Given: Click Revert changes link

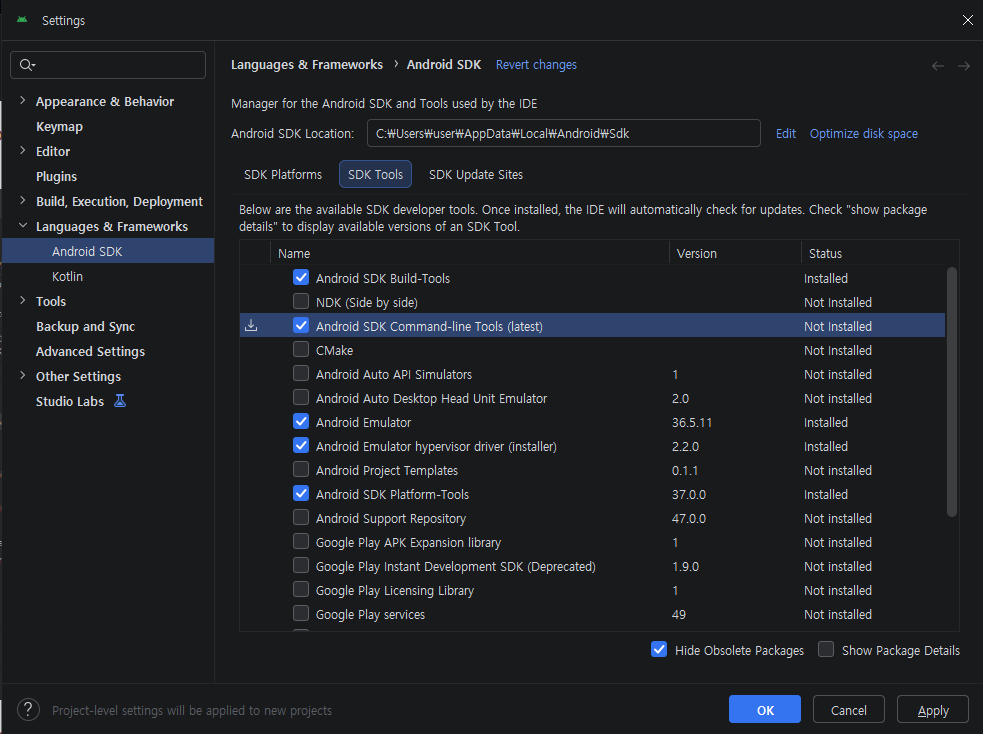Looking at the screenshot, I should (x=536, y=65).
